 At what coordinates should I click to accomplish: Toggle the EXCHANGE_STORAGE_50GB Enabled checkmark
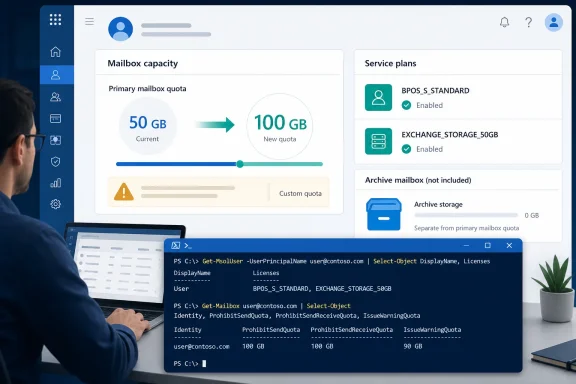pos(406,149)
